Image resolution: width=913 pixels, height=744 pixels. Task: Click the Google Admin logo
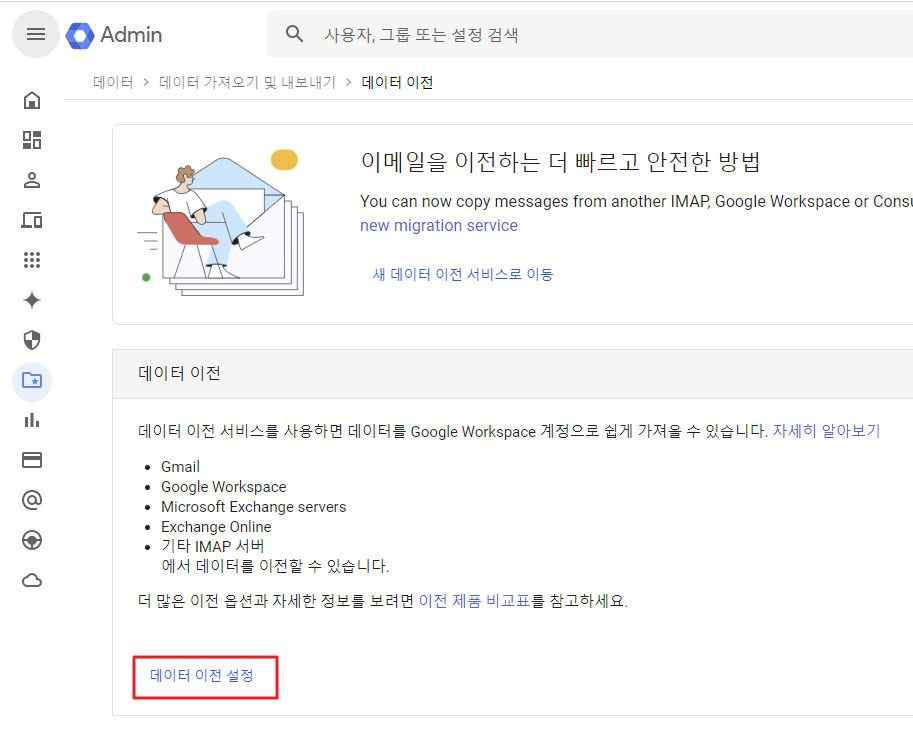(x=114, y=35)
